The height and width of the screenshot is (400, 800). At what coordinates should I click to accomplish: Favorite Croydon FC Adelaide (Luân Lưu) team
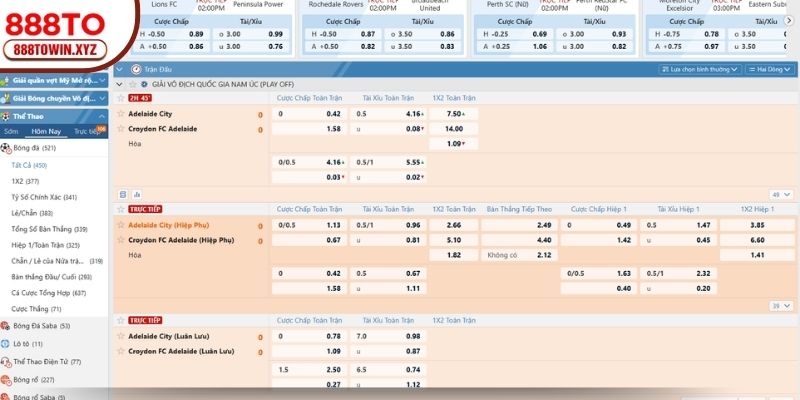click(x=121, y=351)
